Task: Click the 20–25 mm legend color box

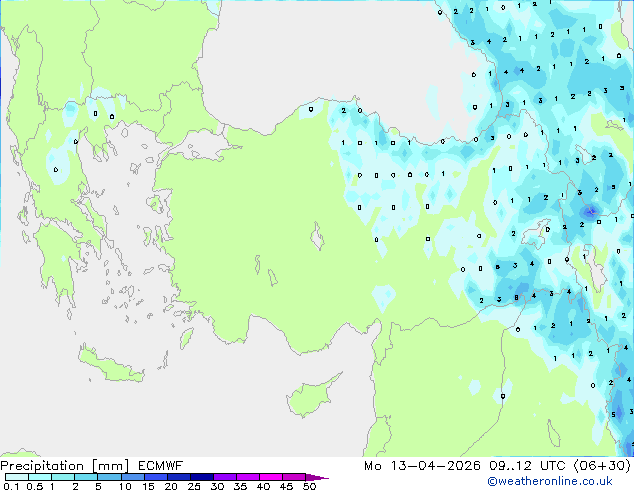Action: [178, 477]
